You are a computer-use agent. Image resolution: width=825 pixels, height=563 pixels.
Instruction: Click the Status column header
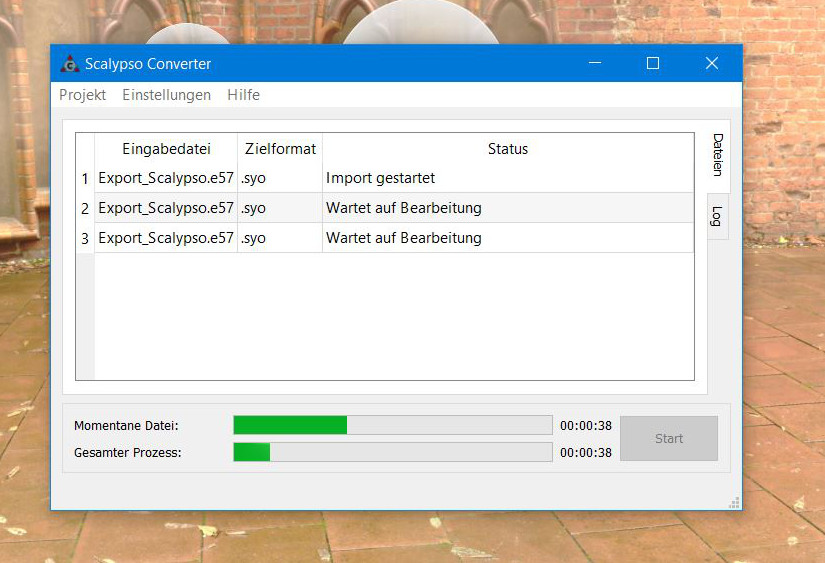(x=508, y=149)
